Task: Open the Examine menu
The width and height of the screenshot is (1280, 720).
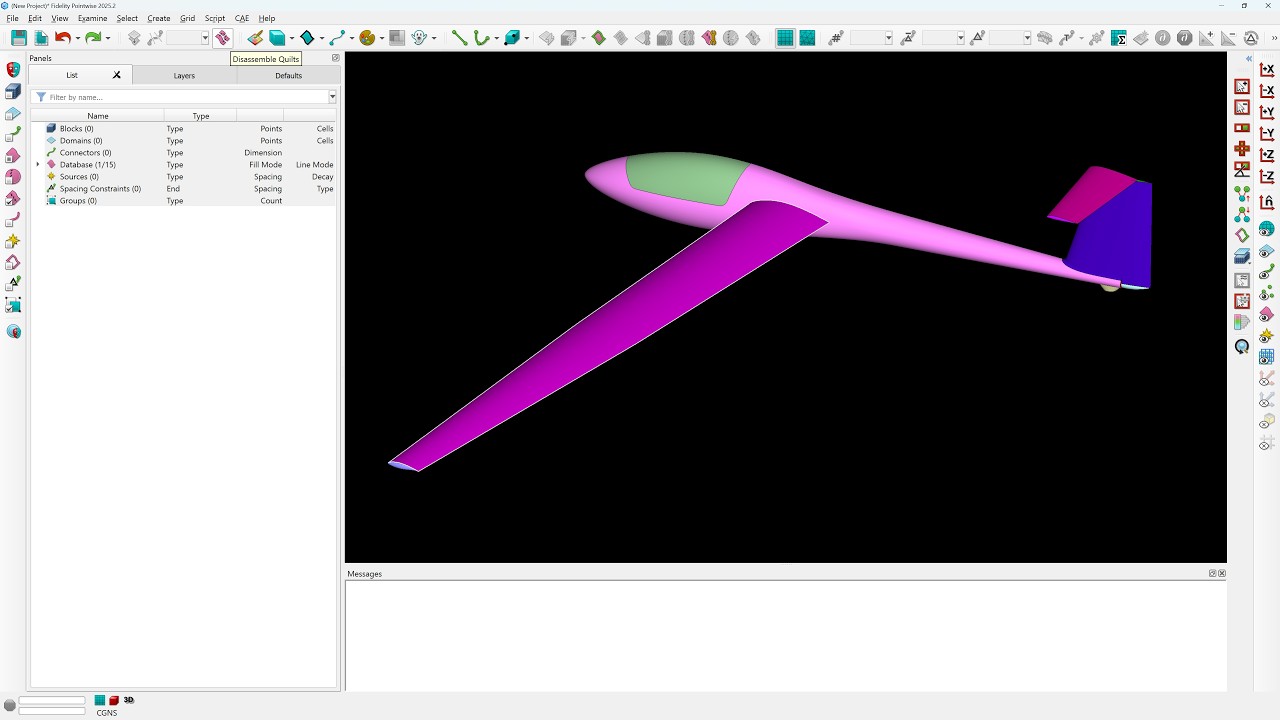Action: (x=92, y=18)
